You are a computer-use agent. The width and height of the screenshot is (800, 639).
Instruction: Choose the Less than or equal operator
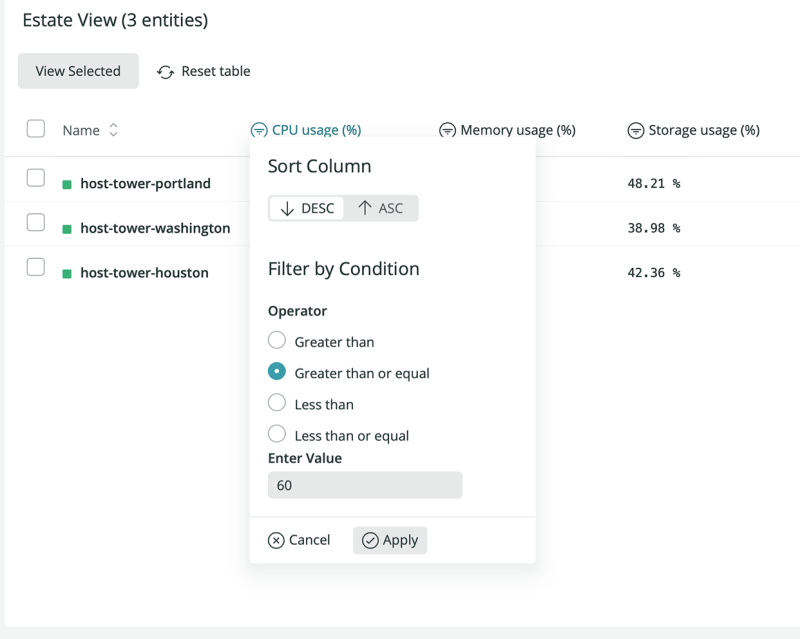pyautogui.click(x=277, y=434)
